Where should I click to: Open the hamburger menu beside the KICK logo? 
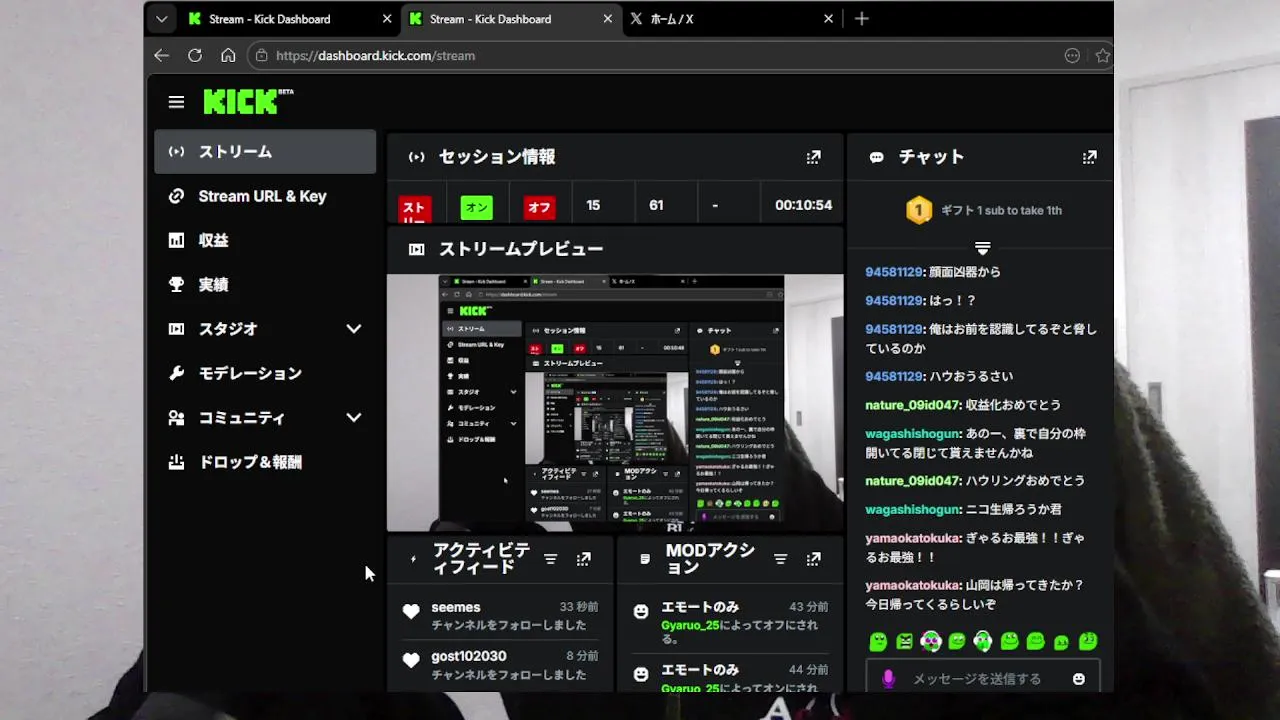pyautogui.click(x=176, y=102)
